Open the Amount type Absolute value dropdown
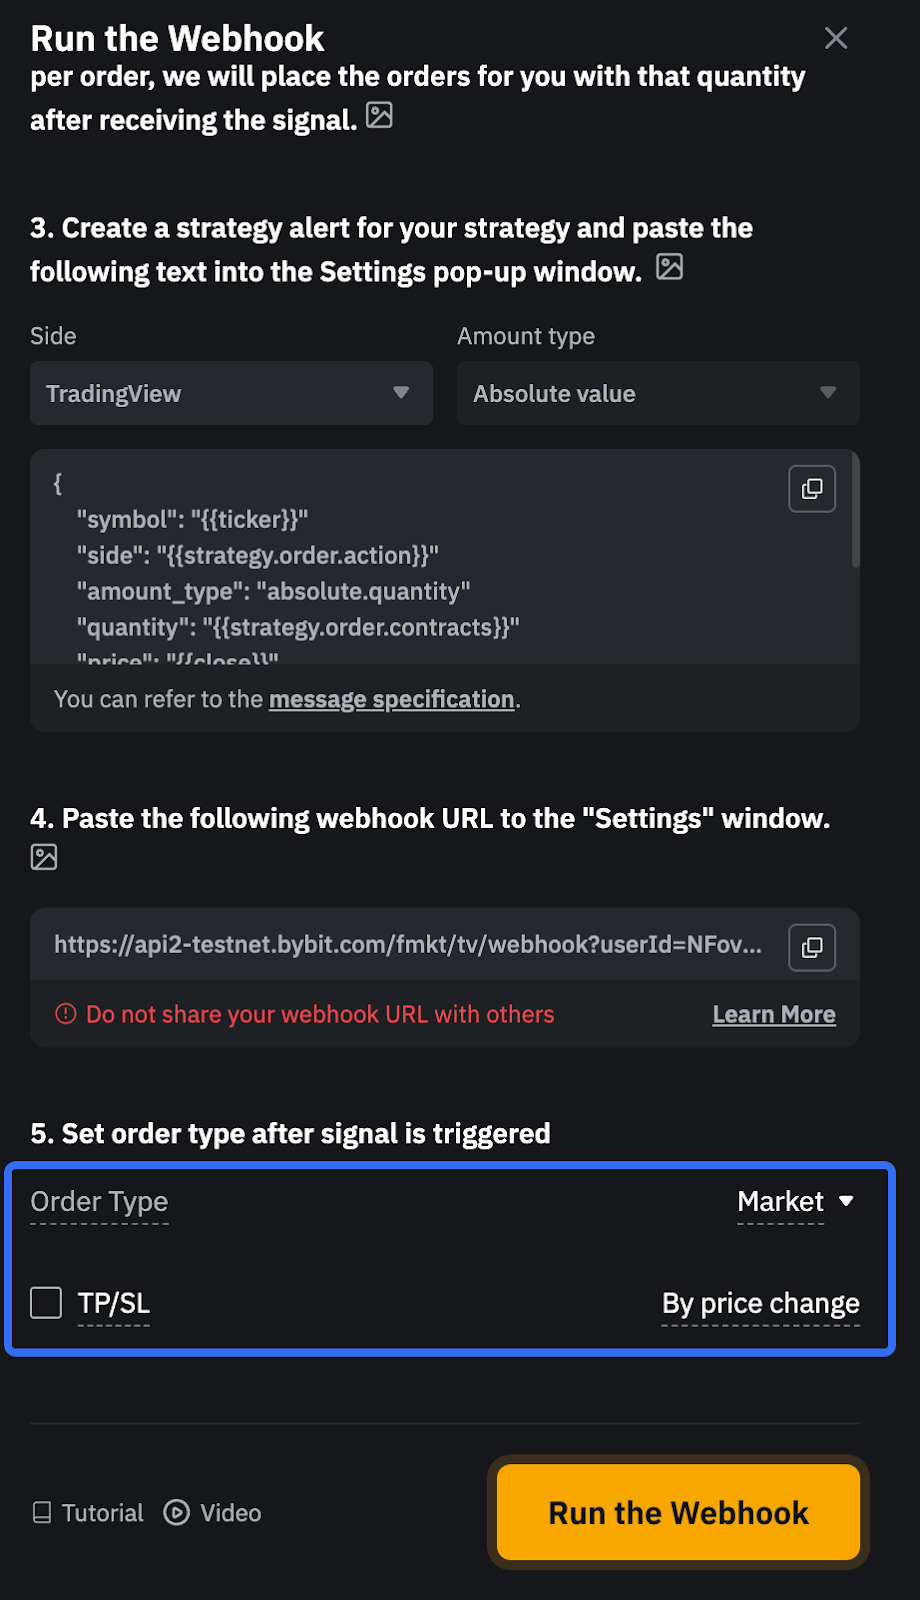The height and width of the screenshot is (1600, 920). point(658,393)
